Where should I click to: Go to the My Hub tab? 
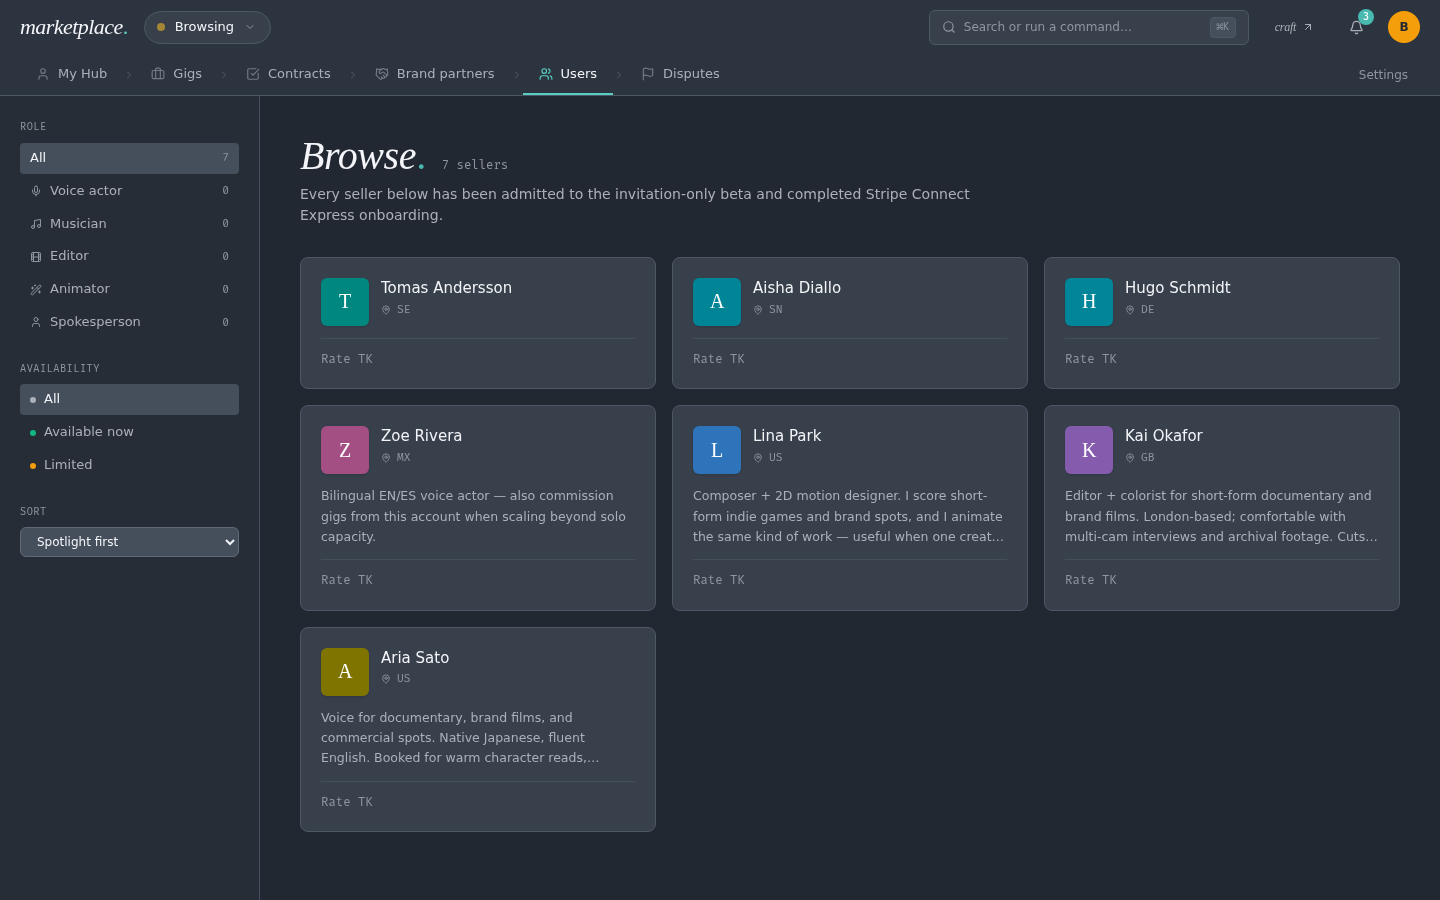click(72, 74)
